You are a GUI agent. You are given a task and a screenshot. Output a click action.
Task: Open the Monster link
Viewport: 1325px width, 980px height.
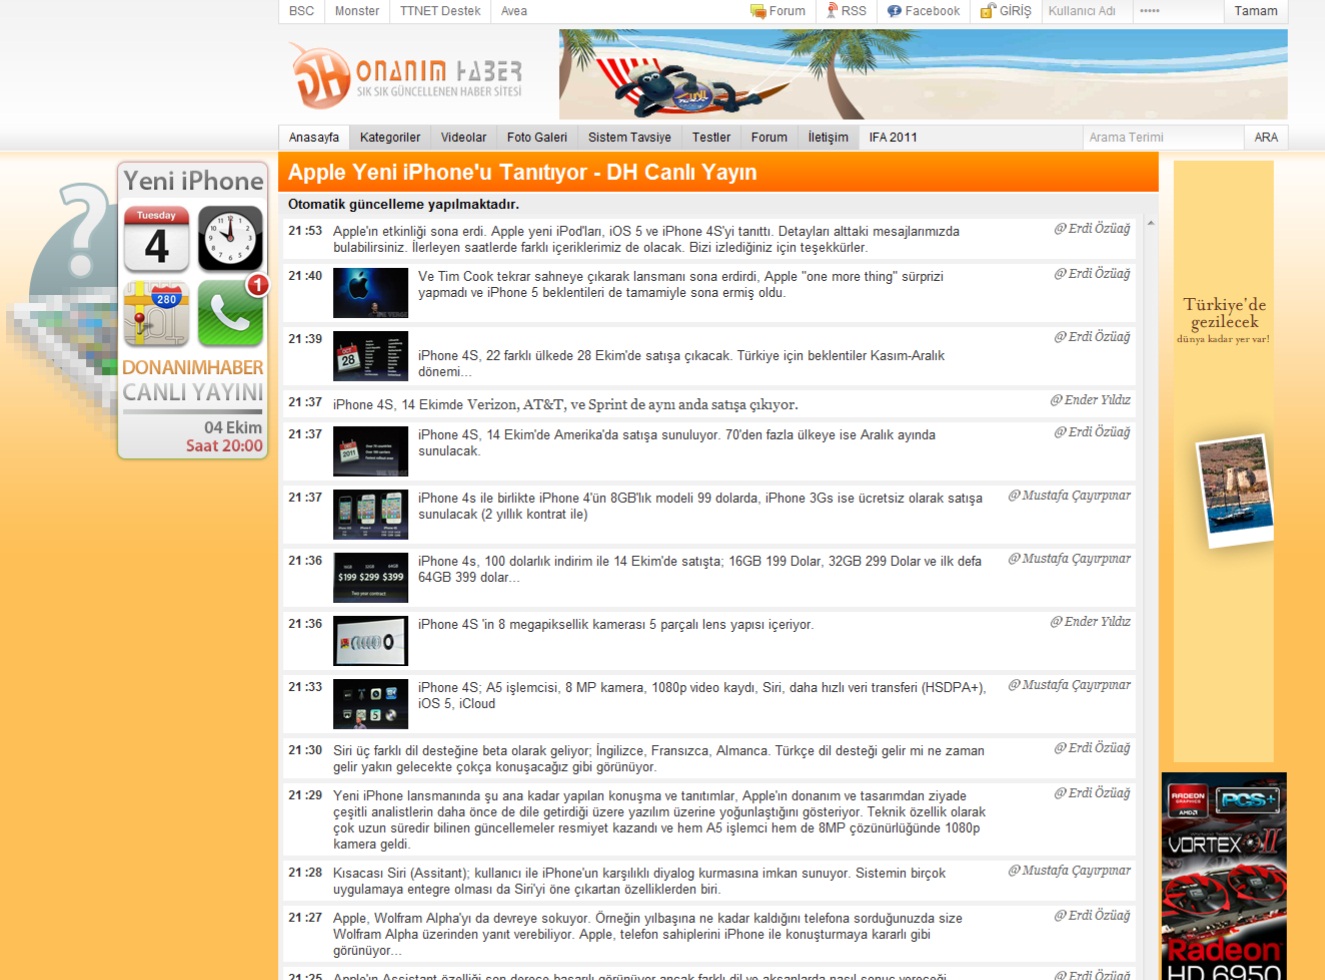coord(357,11)
